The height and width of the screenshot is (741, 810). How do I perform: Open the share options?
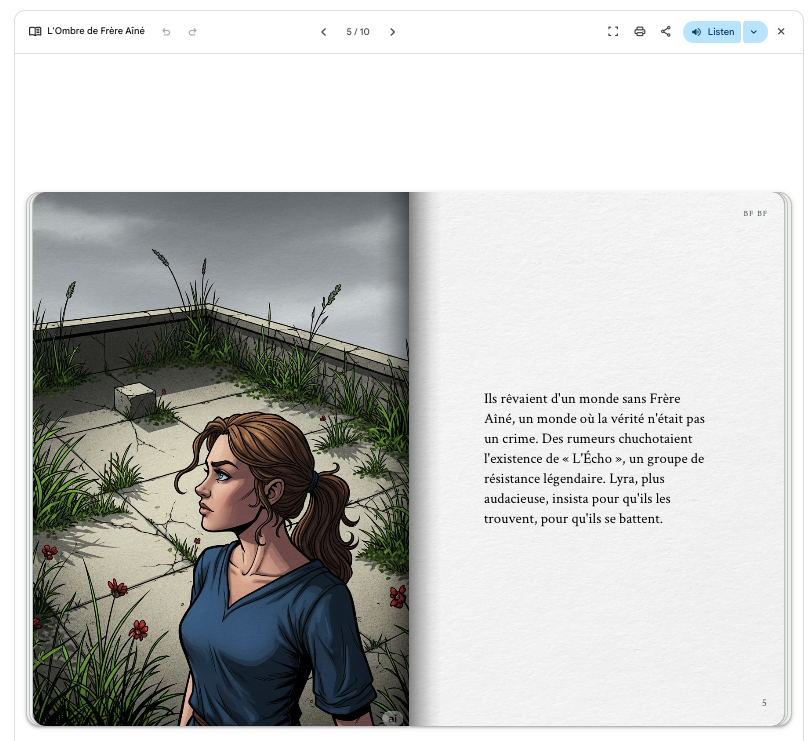coord(666,32)
